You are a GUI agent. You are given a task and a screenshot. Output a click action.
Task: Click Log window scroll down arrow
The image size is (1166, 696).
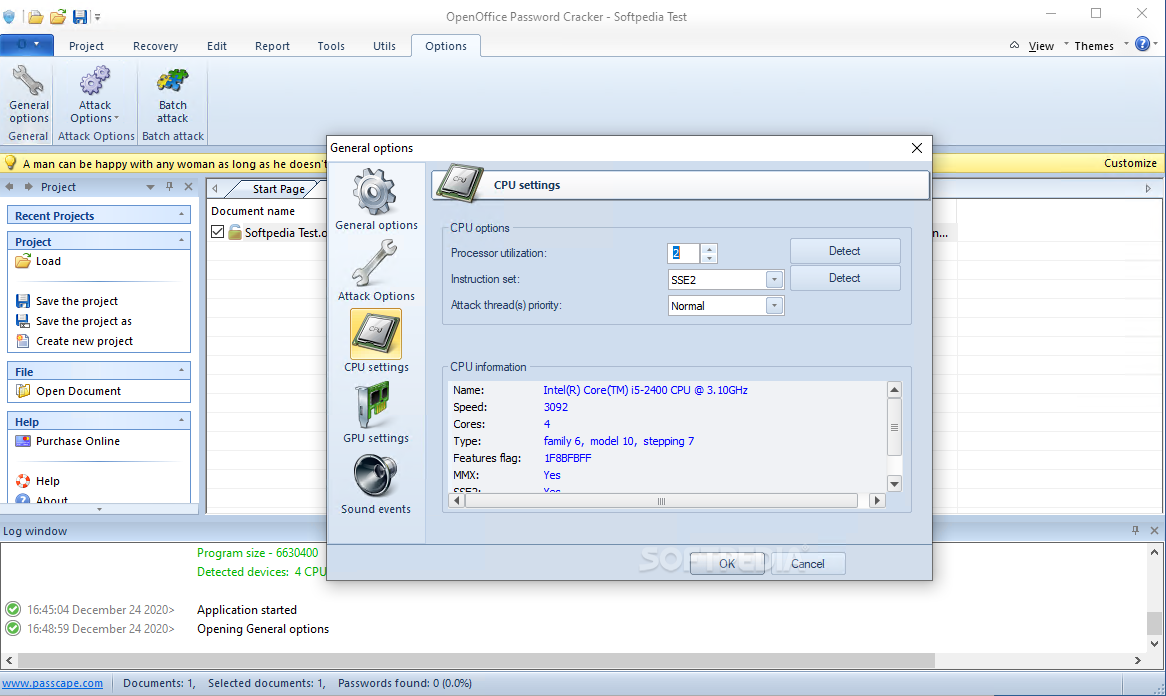1154,644
